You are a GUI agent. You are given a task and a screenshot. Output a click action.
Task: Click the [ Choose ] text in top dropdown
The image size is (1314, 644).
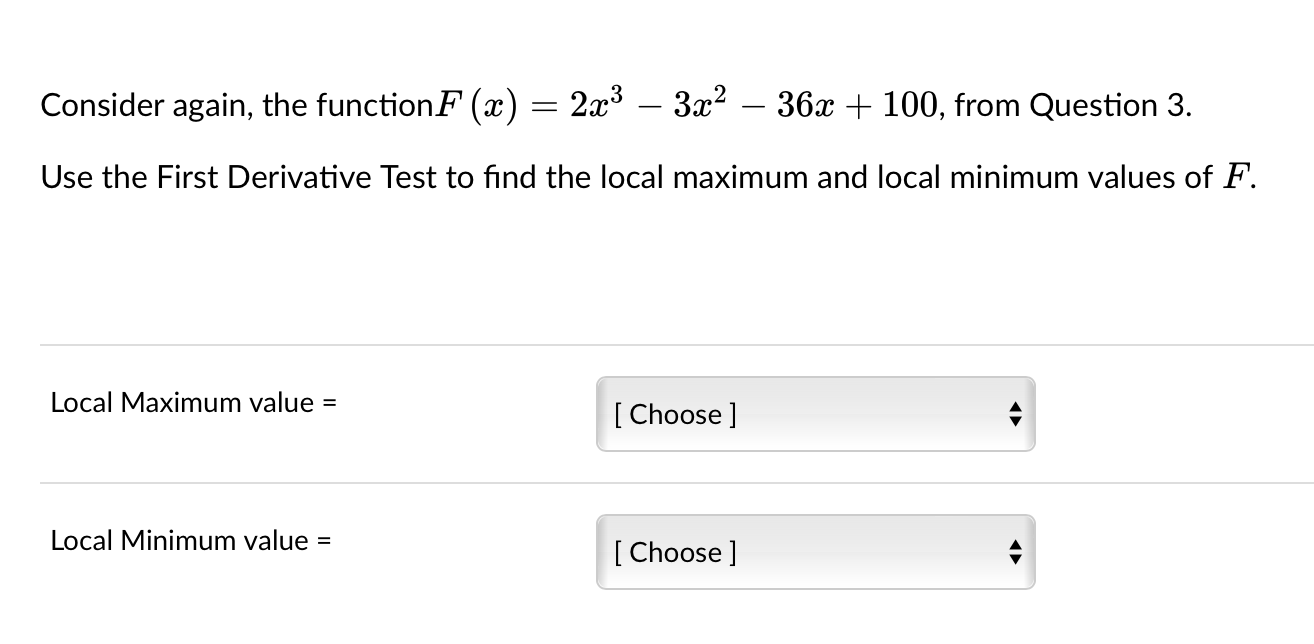(676, 414)
